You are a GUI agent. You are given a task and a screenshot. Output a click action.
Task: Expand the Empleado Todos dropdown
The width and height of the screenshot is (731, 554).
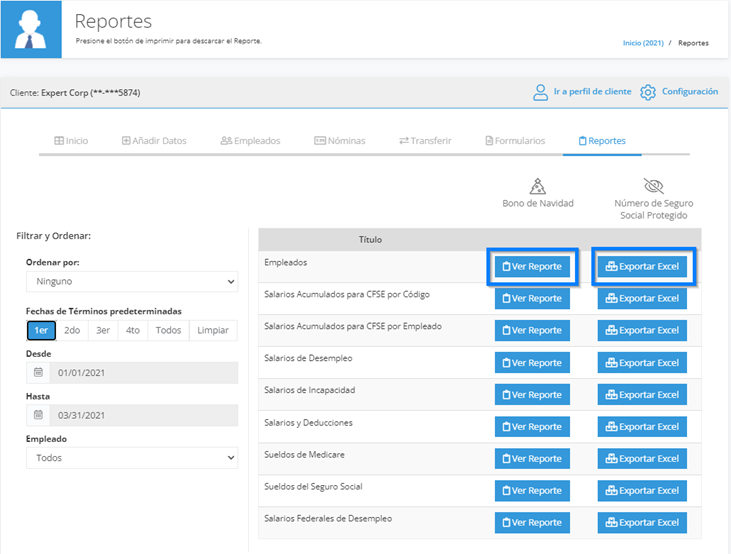[x=132, y=458]
